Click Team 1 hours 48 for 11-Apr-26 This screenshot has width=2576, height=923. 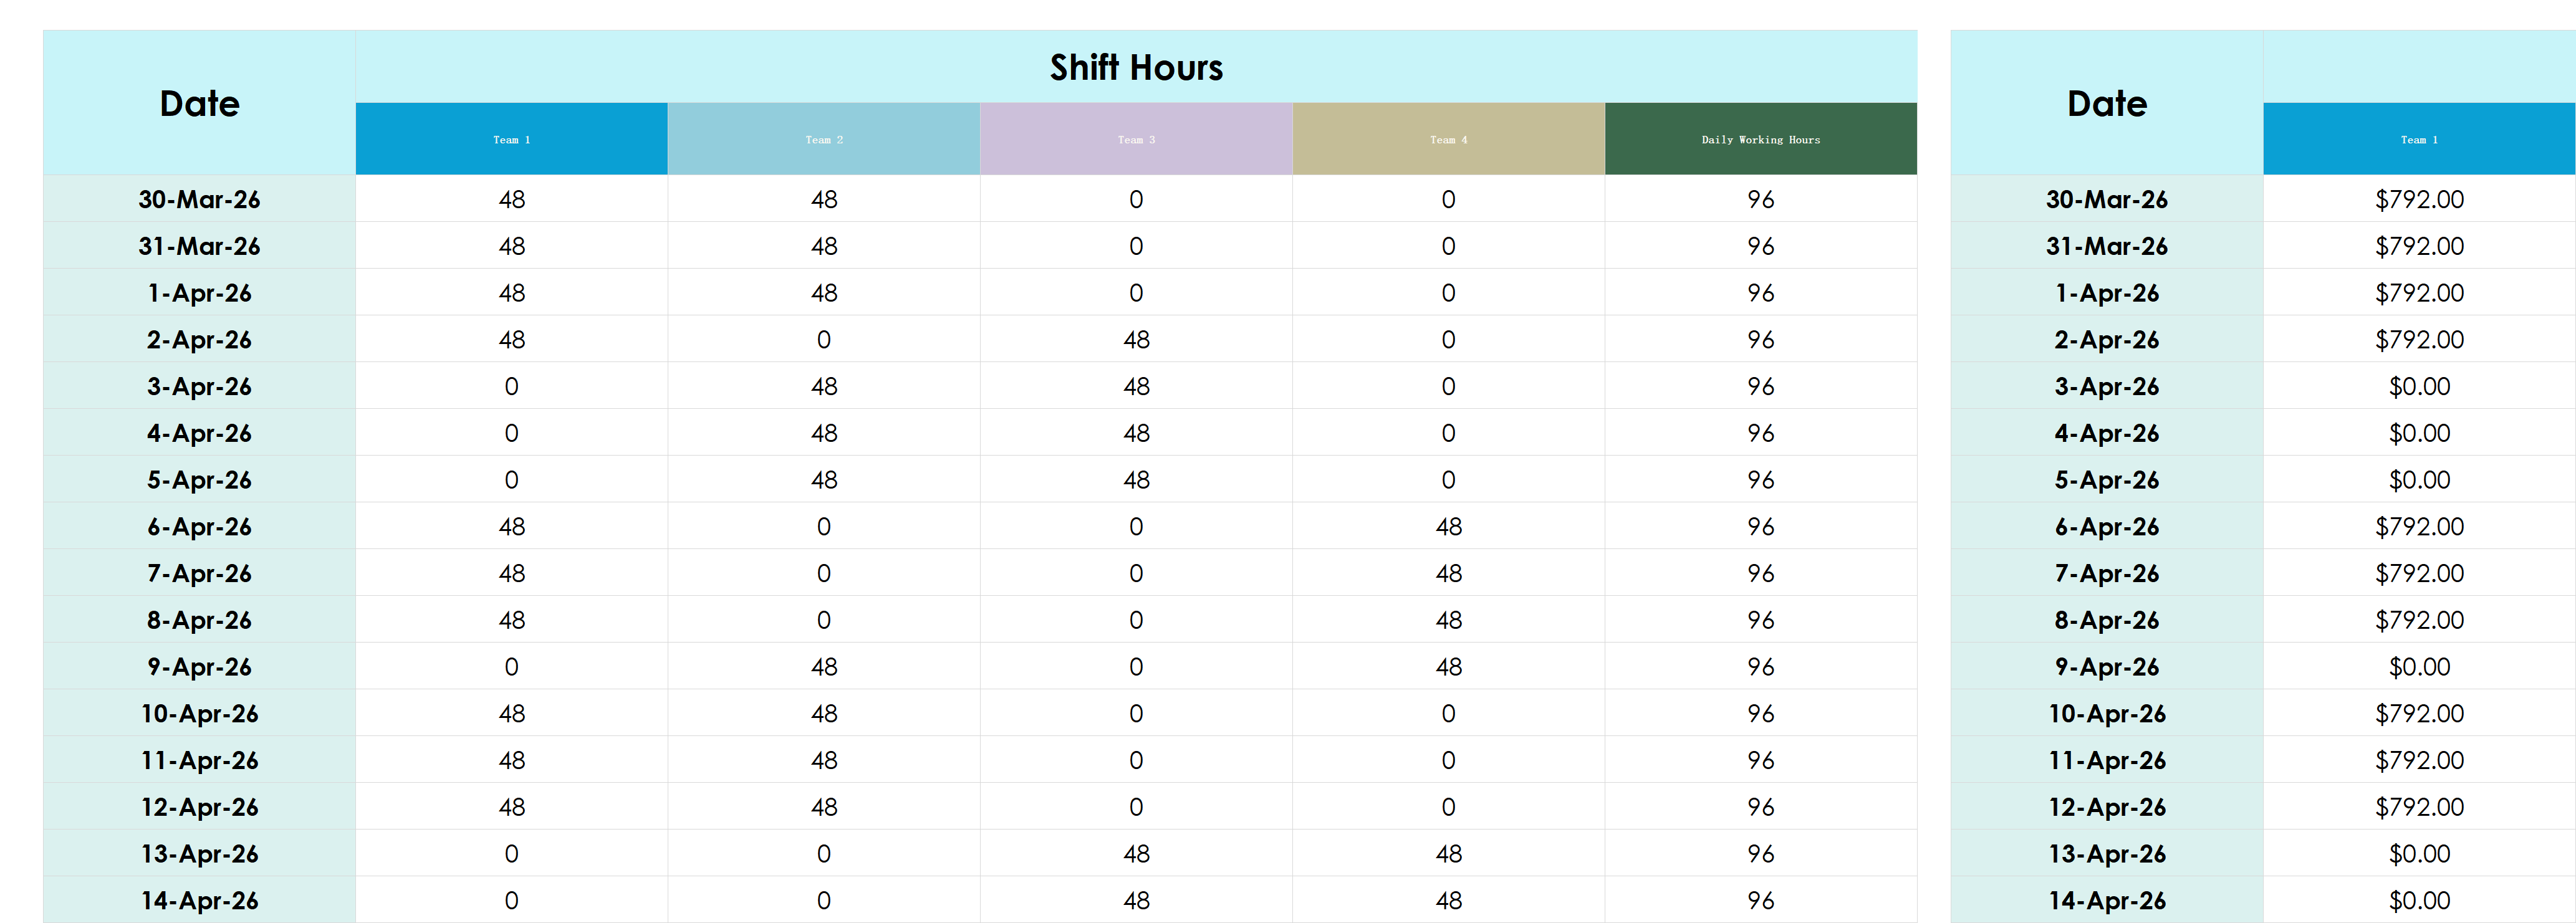tap(511, 760)
